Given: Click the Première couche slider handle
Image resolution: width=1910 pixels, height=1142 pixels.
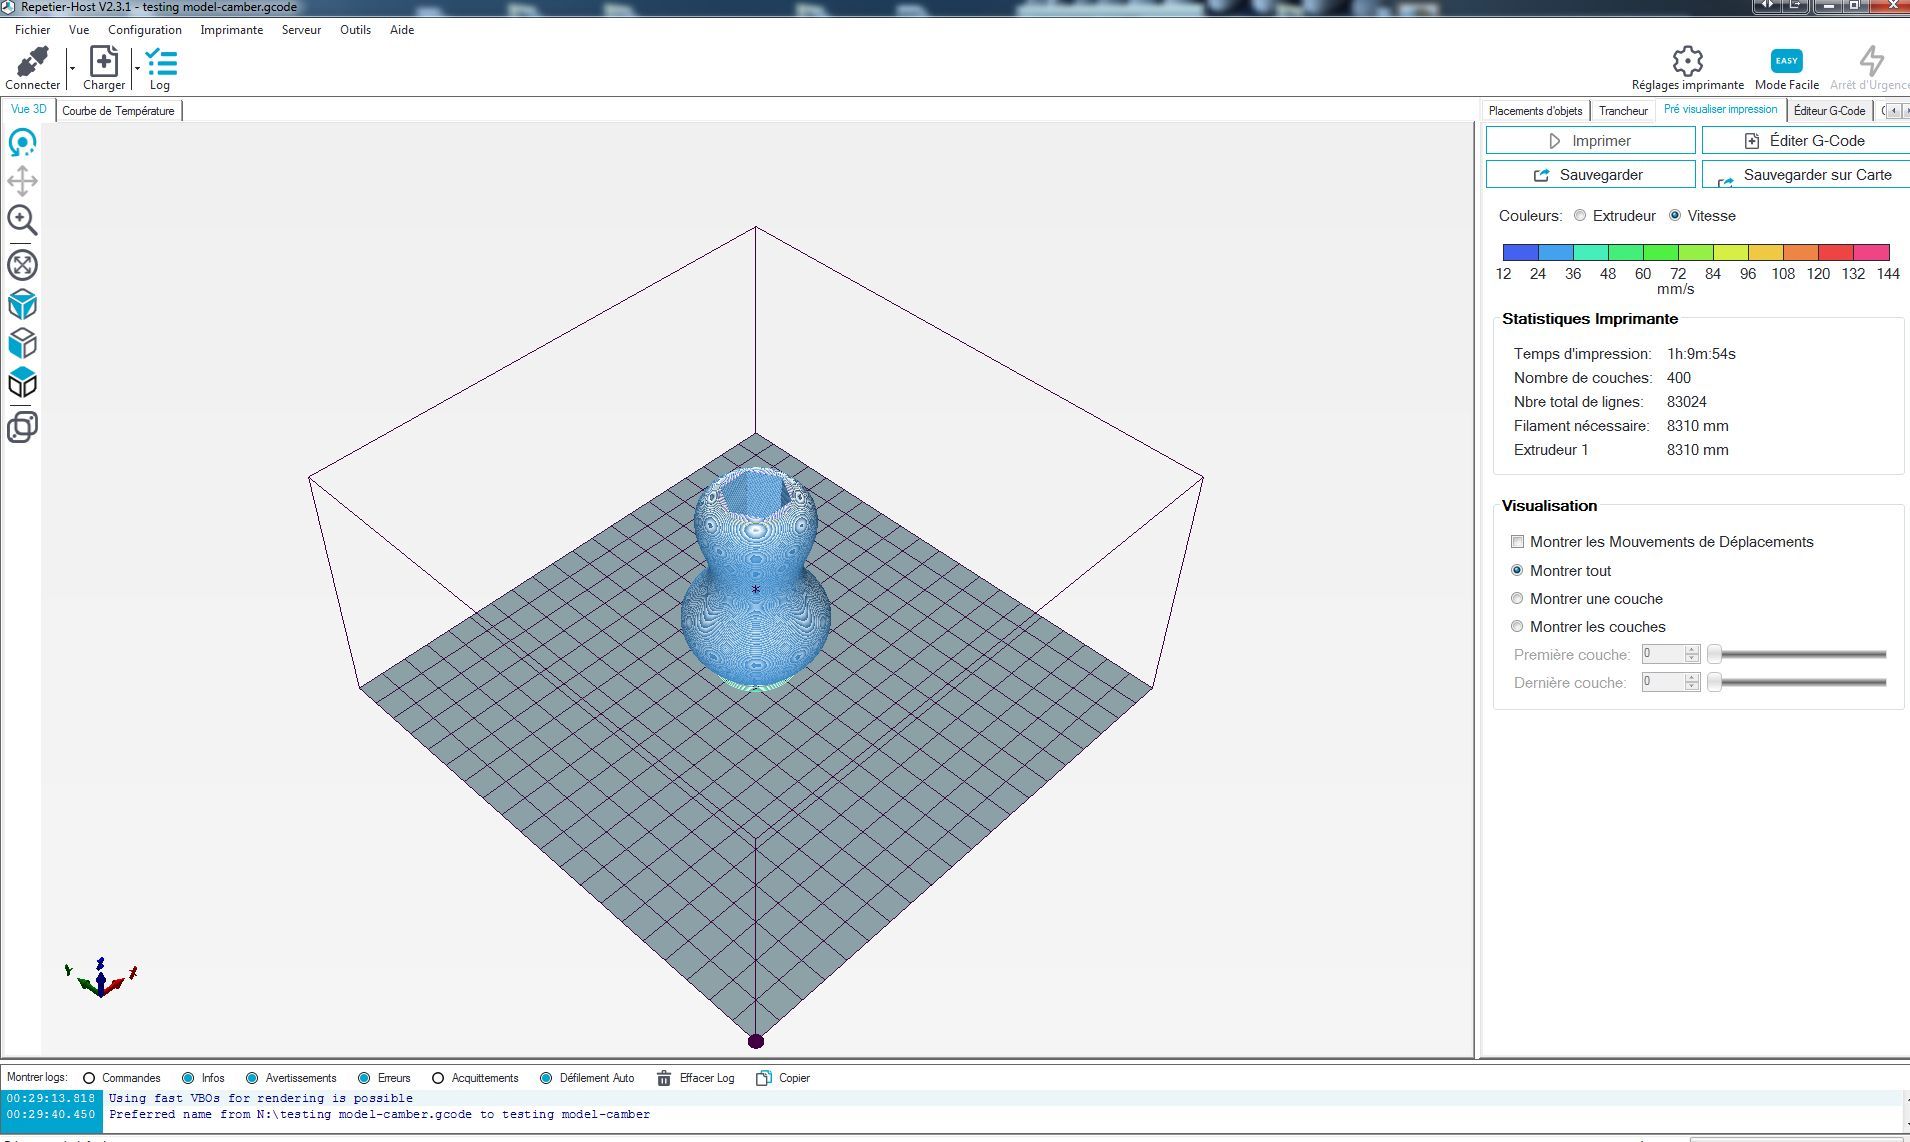Looking at the screenshot, I should point(1714,654).
